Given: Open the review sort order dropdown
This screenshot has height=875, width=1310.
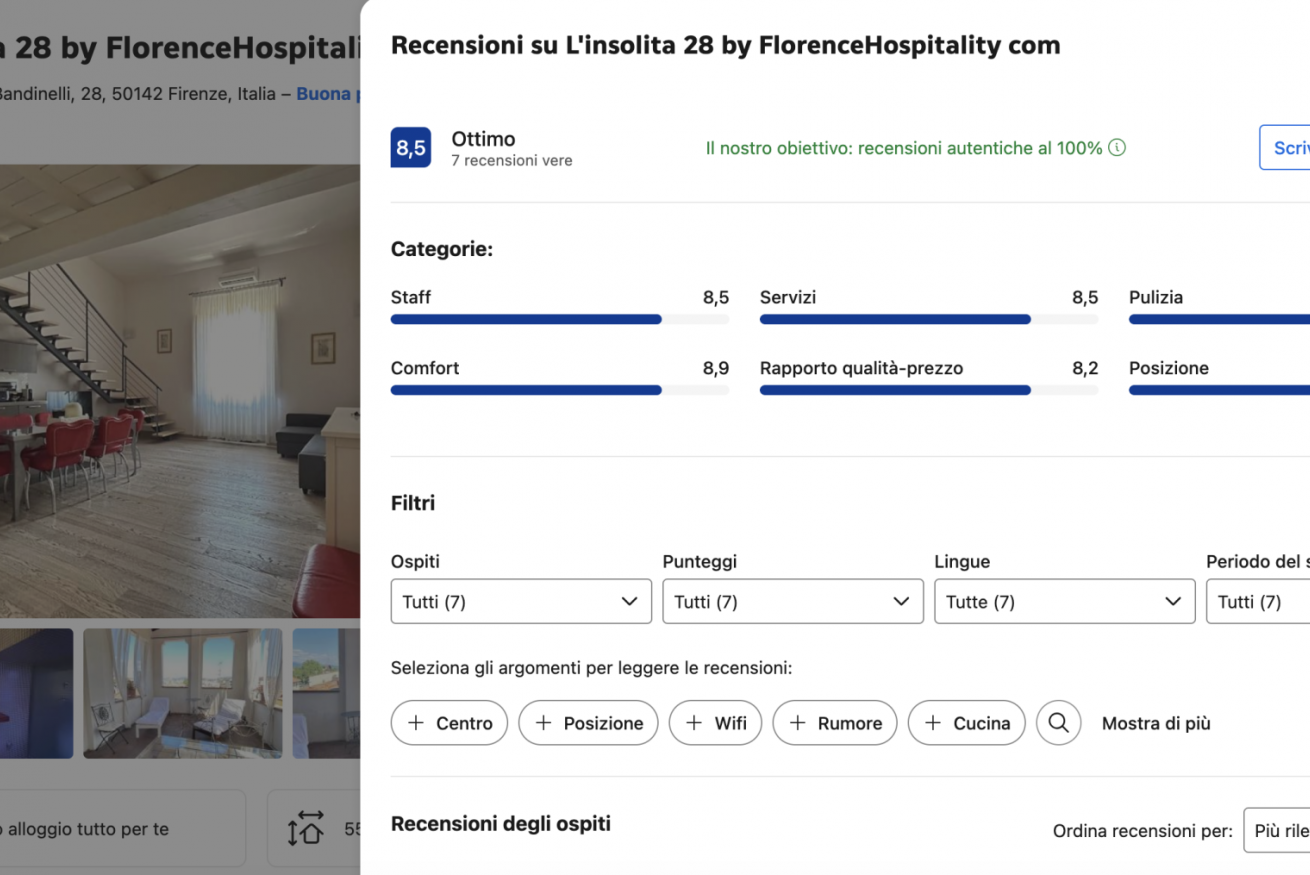Looking at the screenshot, I should coord(1276,831).
